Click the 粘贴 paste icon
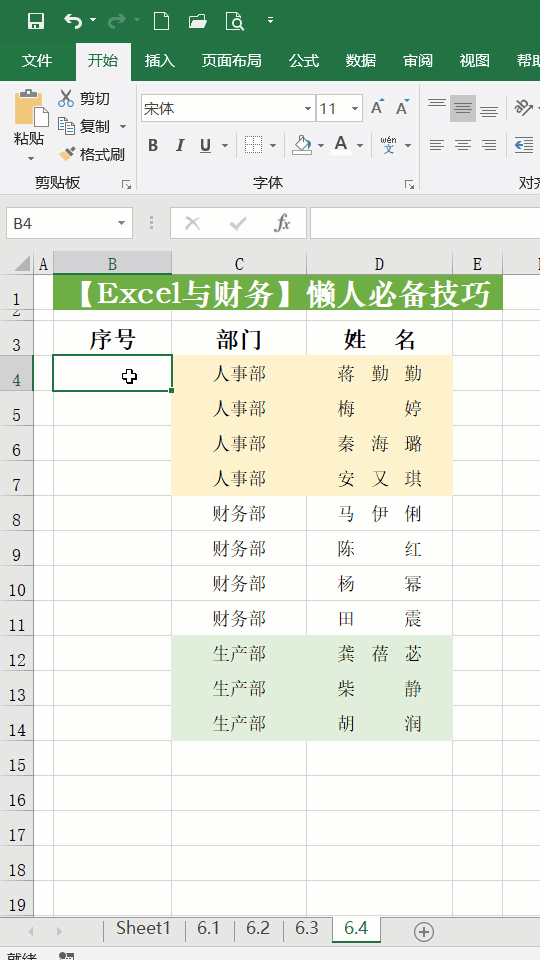Viewport: 540px width, 960px height. (31, 108)
